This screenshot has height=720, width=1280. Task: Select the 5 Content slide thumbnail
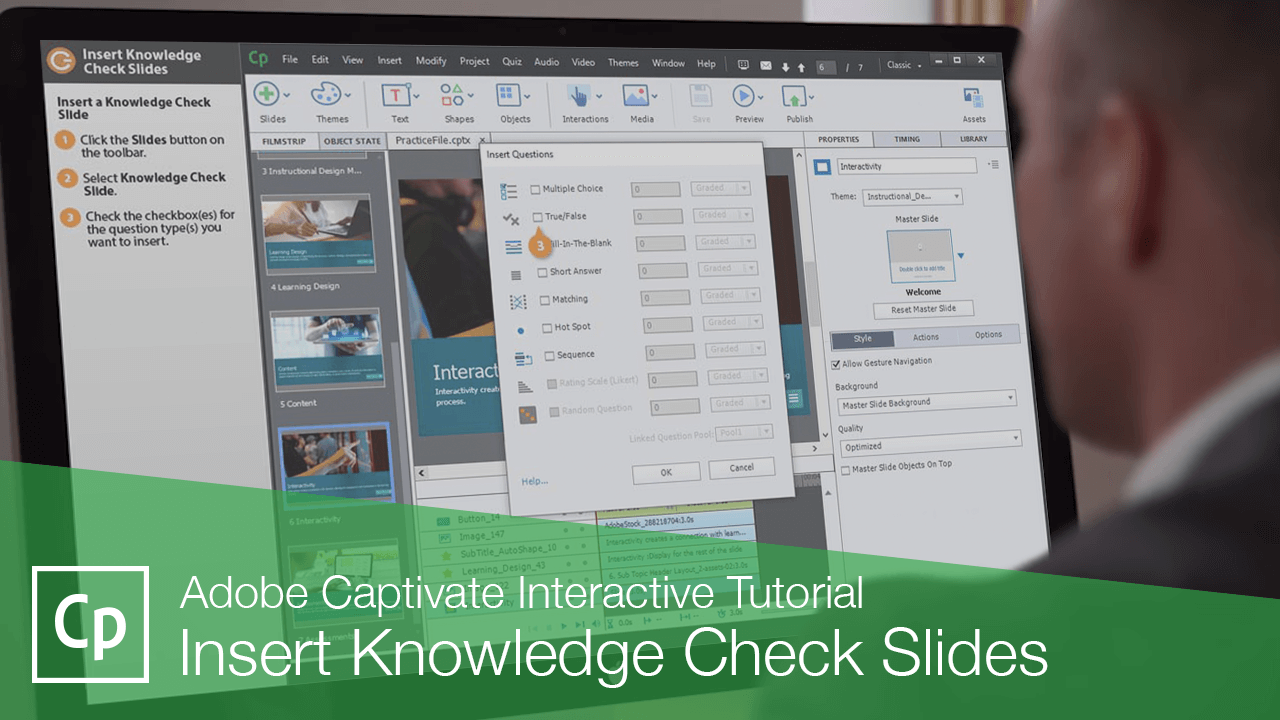tap(330, 348)
